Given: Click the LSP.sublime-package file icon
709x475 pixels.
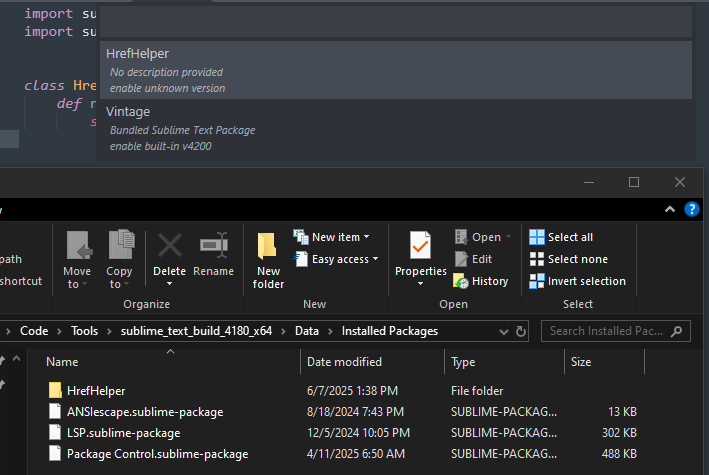Looking at the screenshot, I should [x=55, y=432].
